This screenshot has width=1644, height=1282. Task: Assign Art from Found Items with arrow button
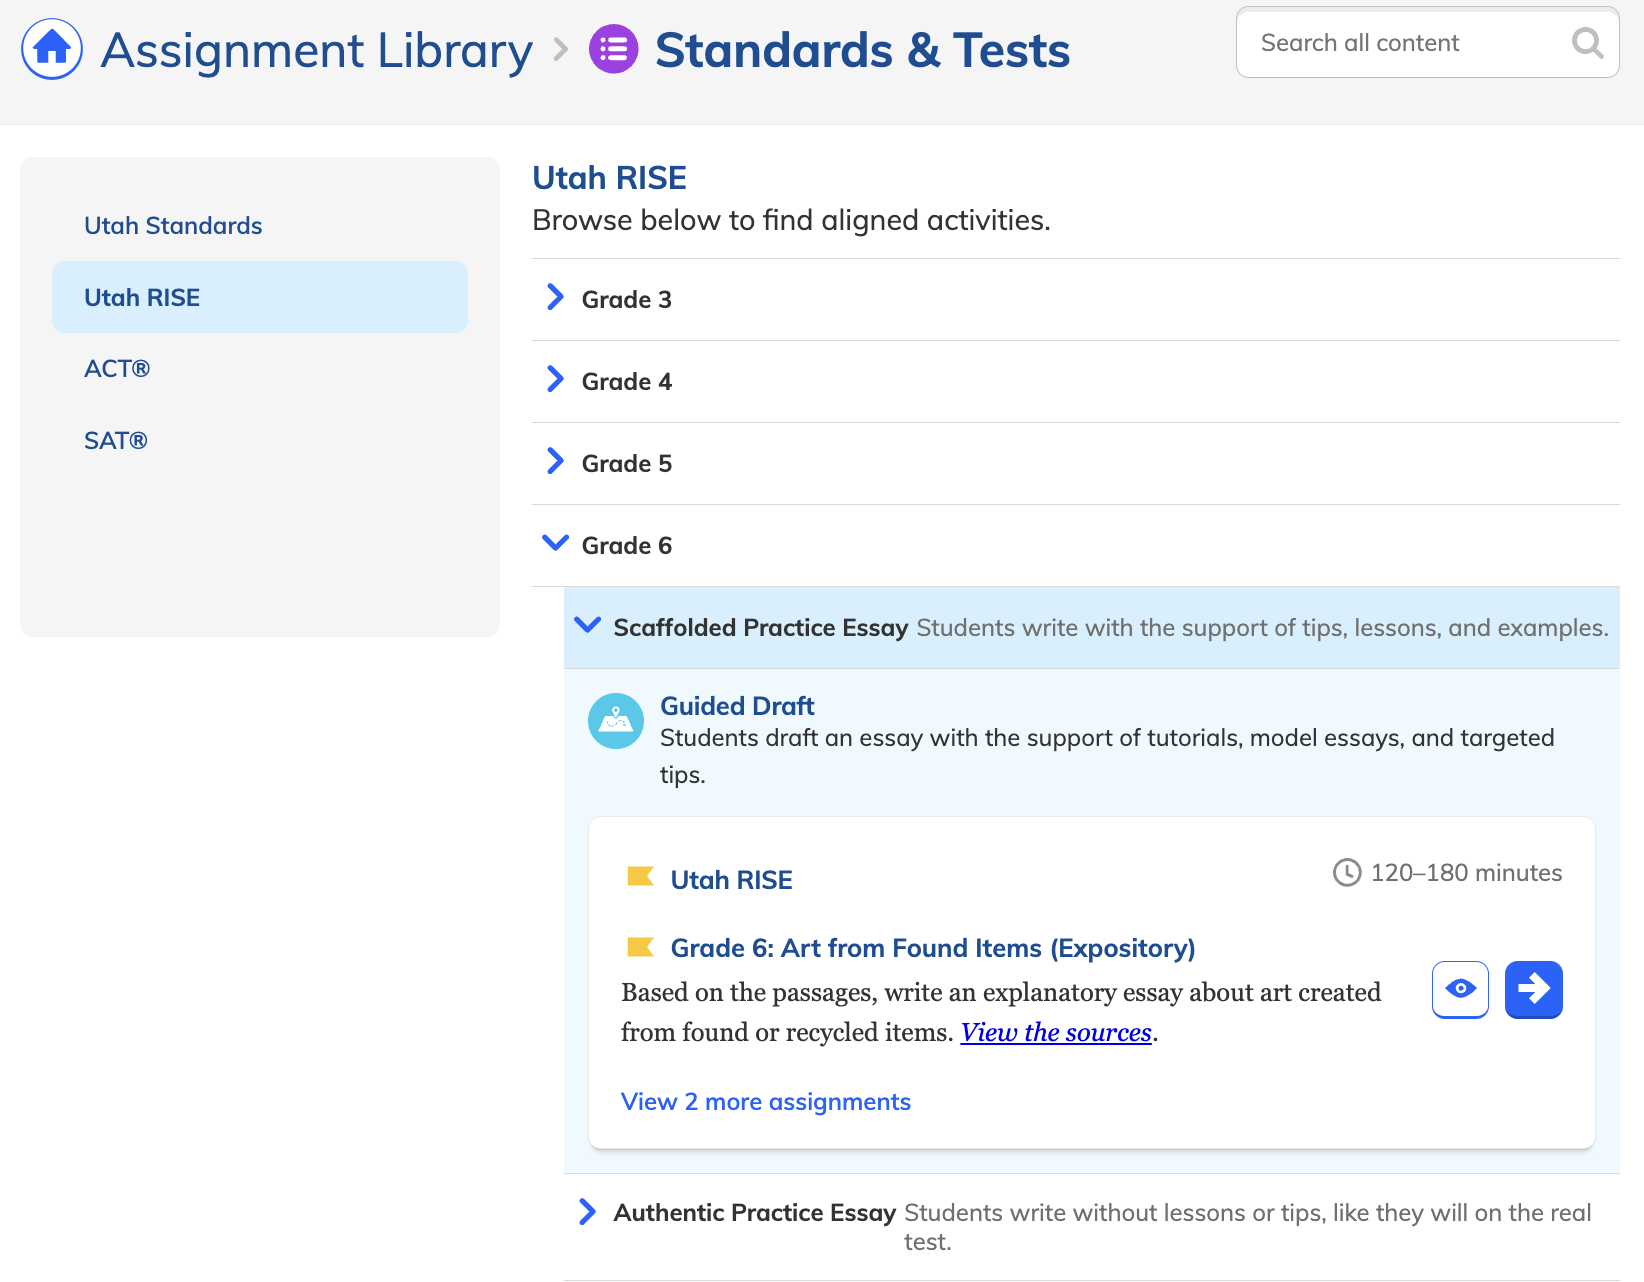pos(1533,989)
